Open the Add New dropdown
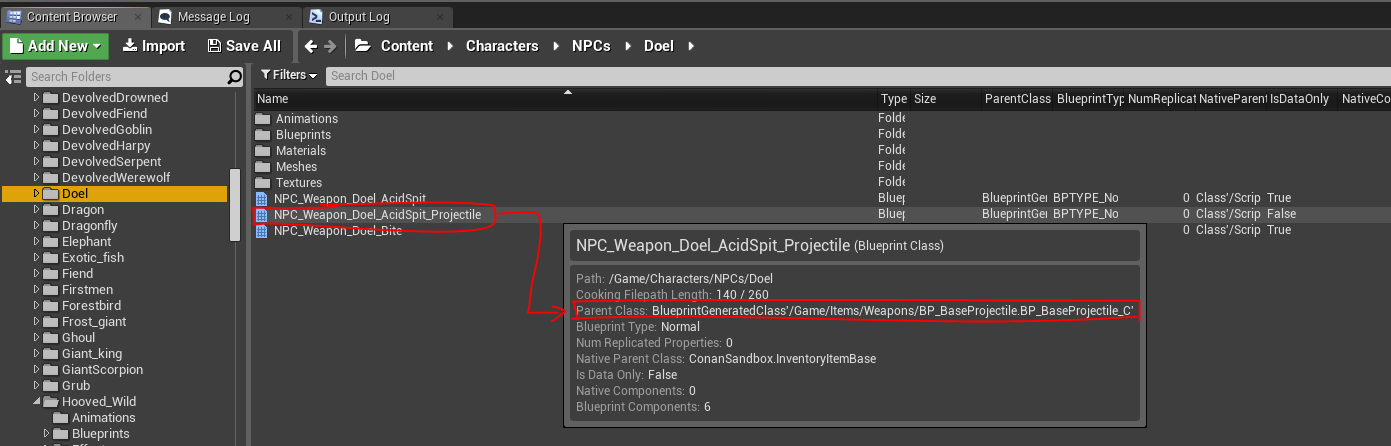1391x446 pixels. click(55, 46)
